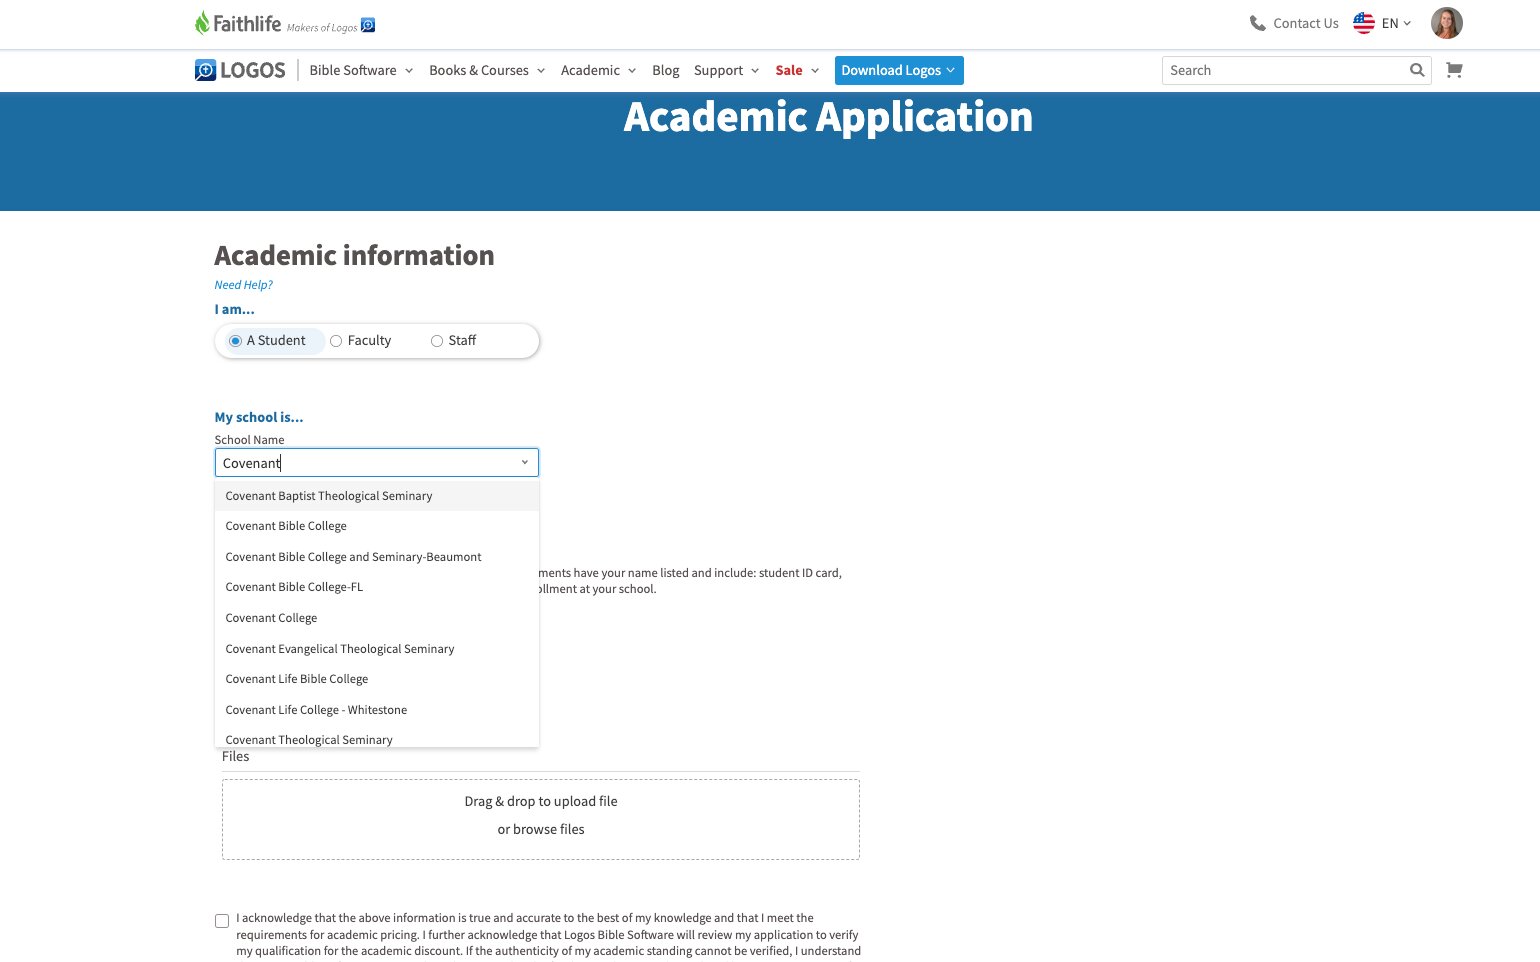Open the shopping cart

tap(1454, 70)
